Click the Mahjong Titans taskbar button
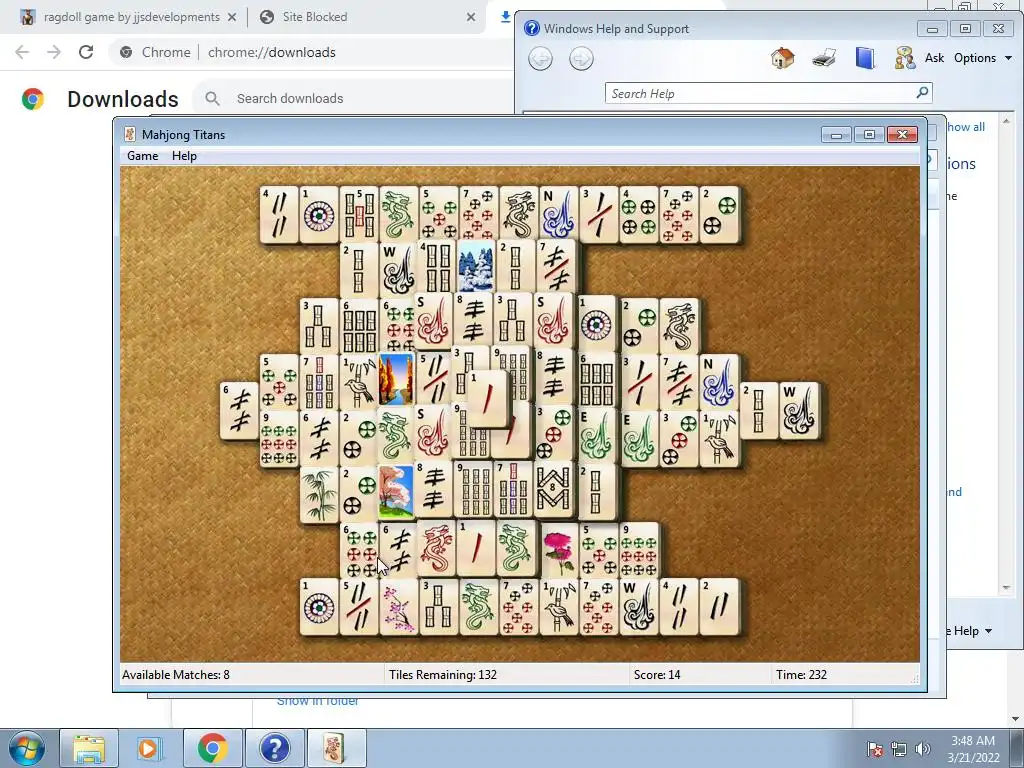Viewport: 1024px width, 768px height. [x=336, y=748]
